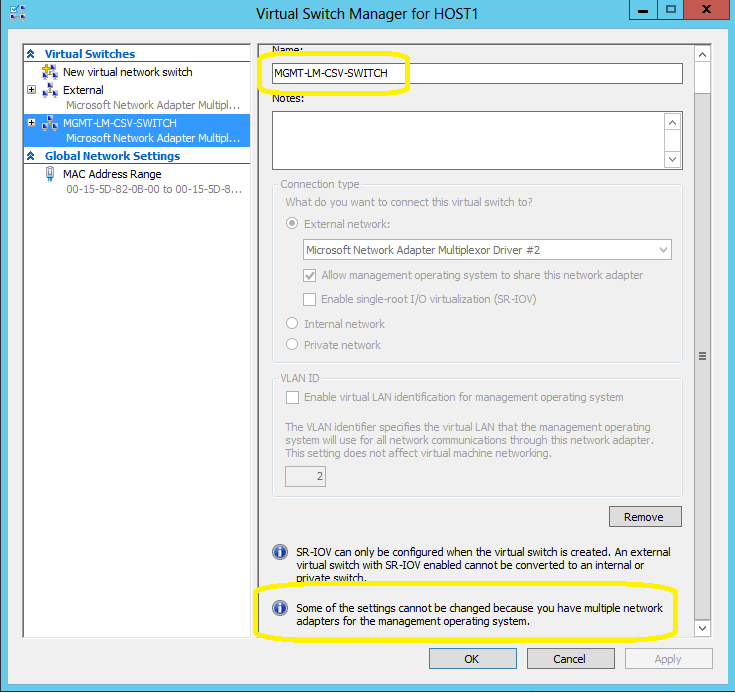Select Global Network Settings section header
This screenshot has width=735, height=693.
(x=112, y=156)
